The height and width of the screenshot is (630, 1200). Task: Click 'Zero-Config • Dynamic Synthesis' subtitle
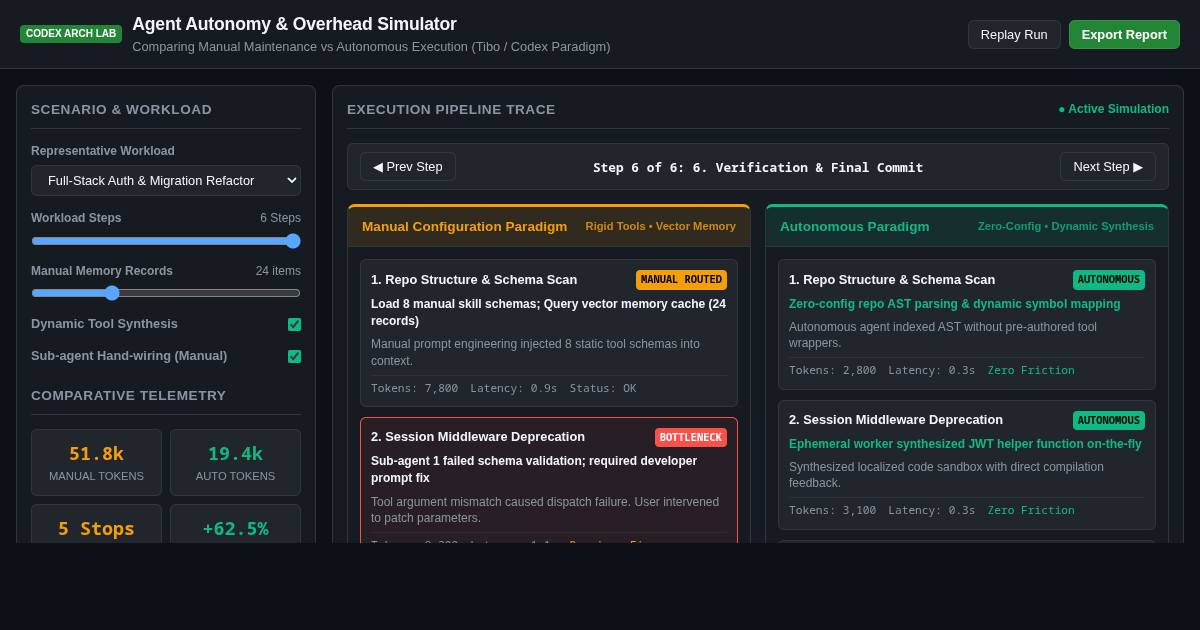(1066, 226)
